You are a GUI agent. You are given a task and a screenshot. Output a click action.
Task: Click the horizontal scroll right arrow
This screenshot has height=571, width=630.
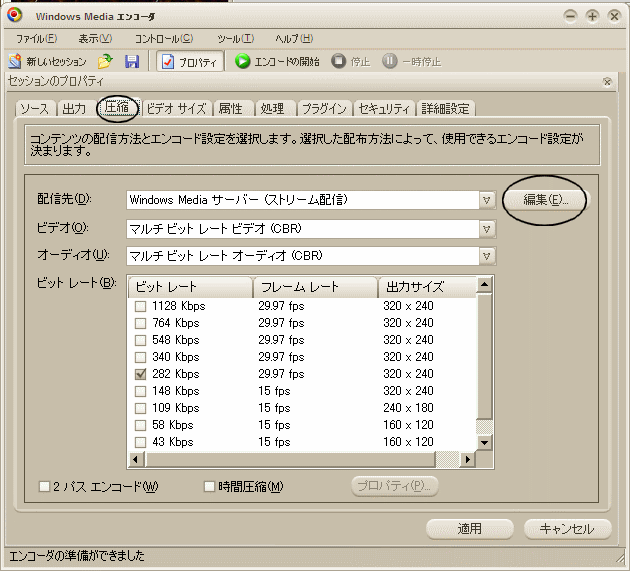[x=467, y=459]
